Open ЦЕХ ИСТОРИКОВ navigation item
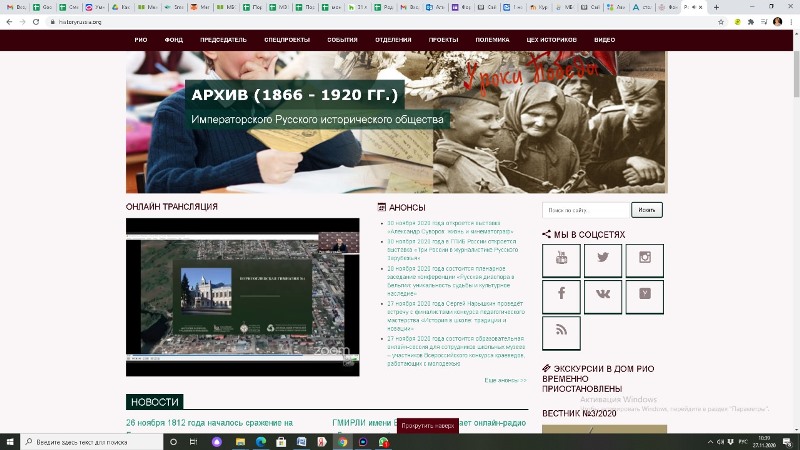 pyautogui.click(x=551, y=40)
